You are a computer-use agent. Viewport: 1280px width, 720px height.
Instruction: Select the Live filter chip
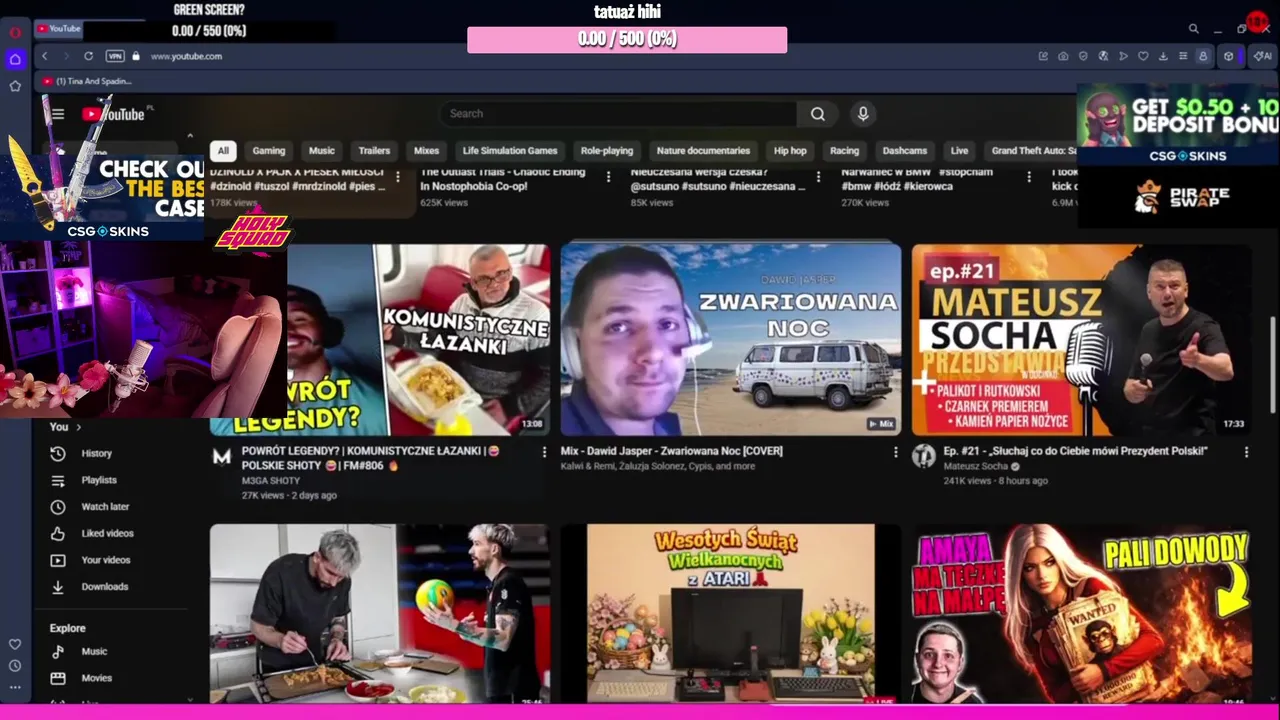pyautogui.click(x=959, y=151)
